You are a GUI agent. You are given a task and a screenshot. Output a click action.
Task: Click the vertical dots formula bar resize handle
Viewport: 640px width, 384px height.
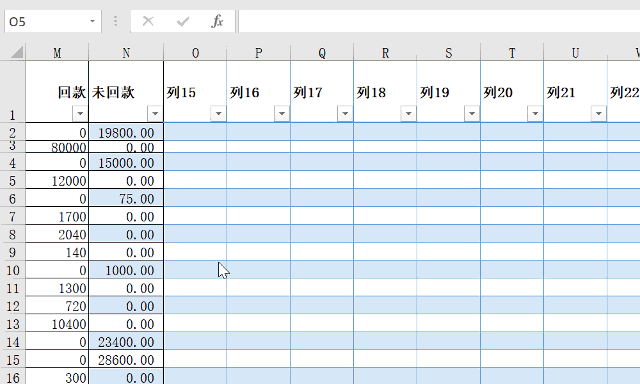[116, 21]
